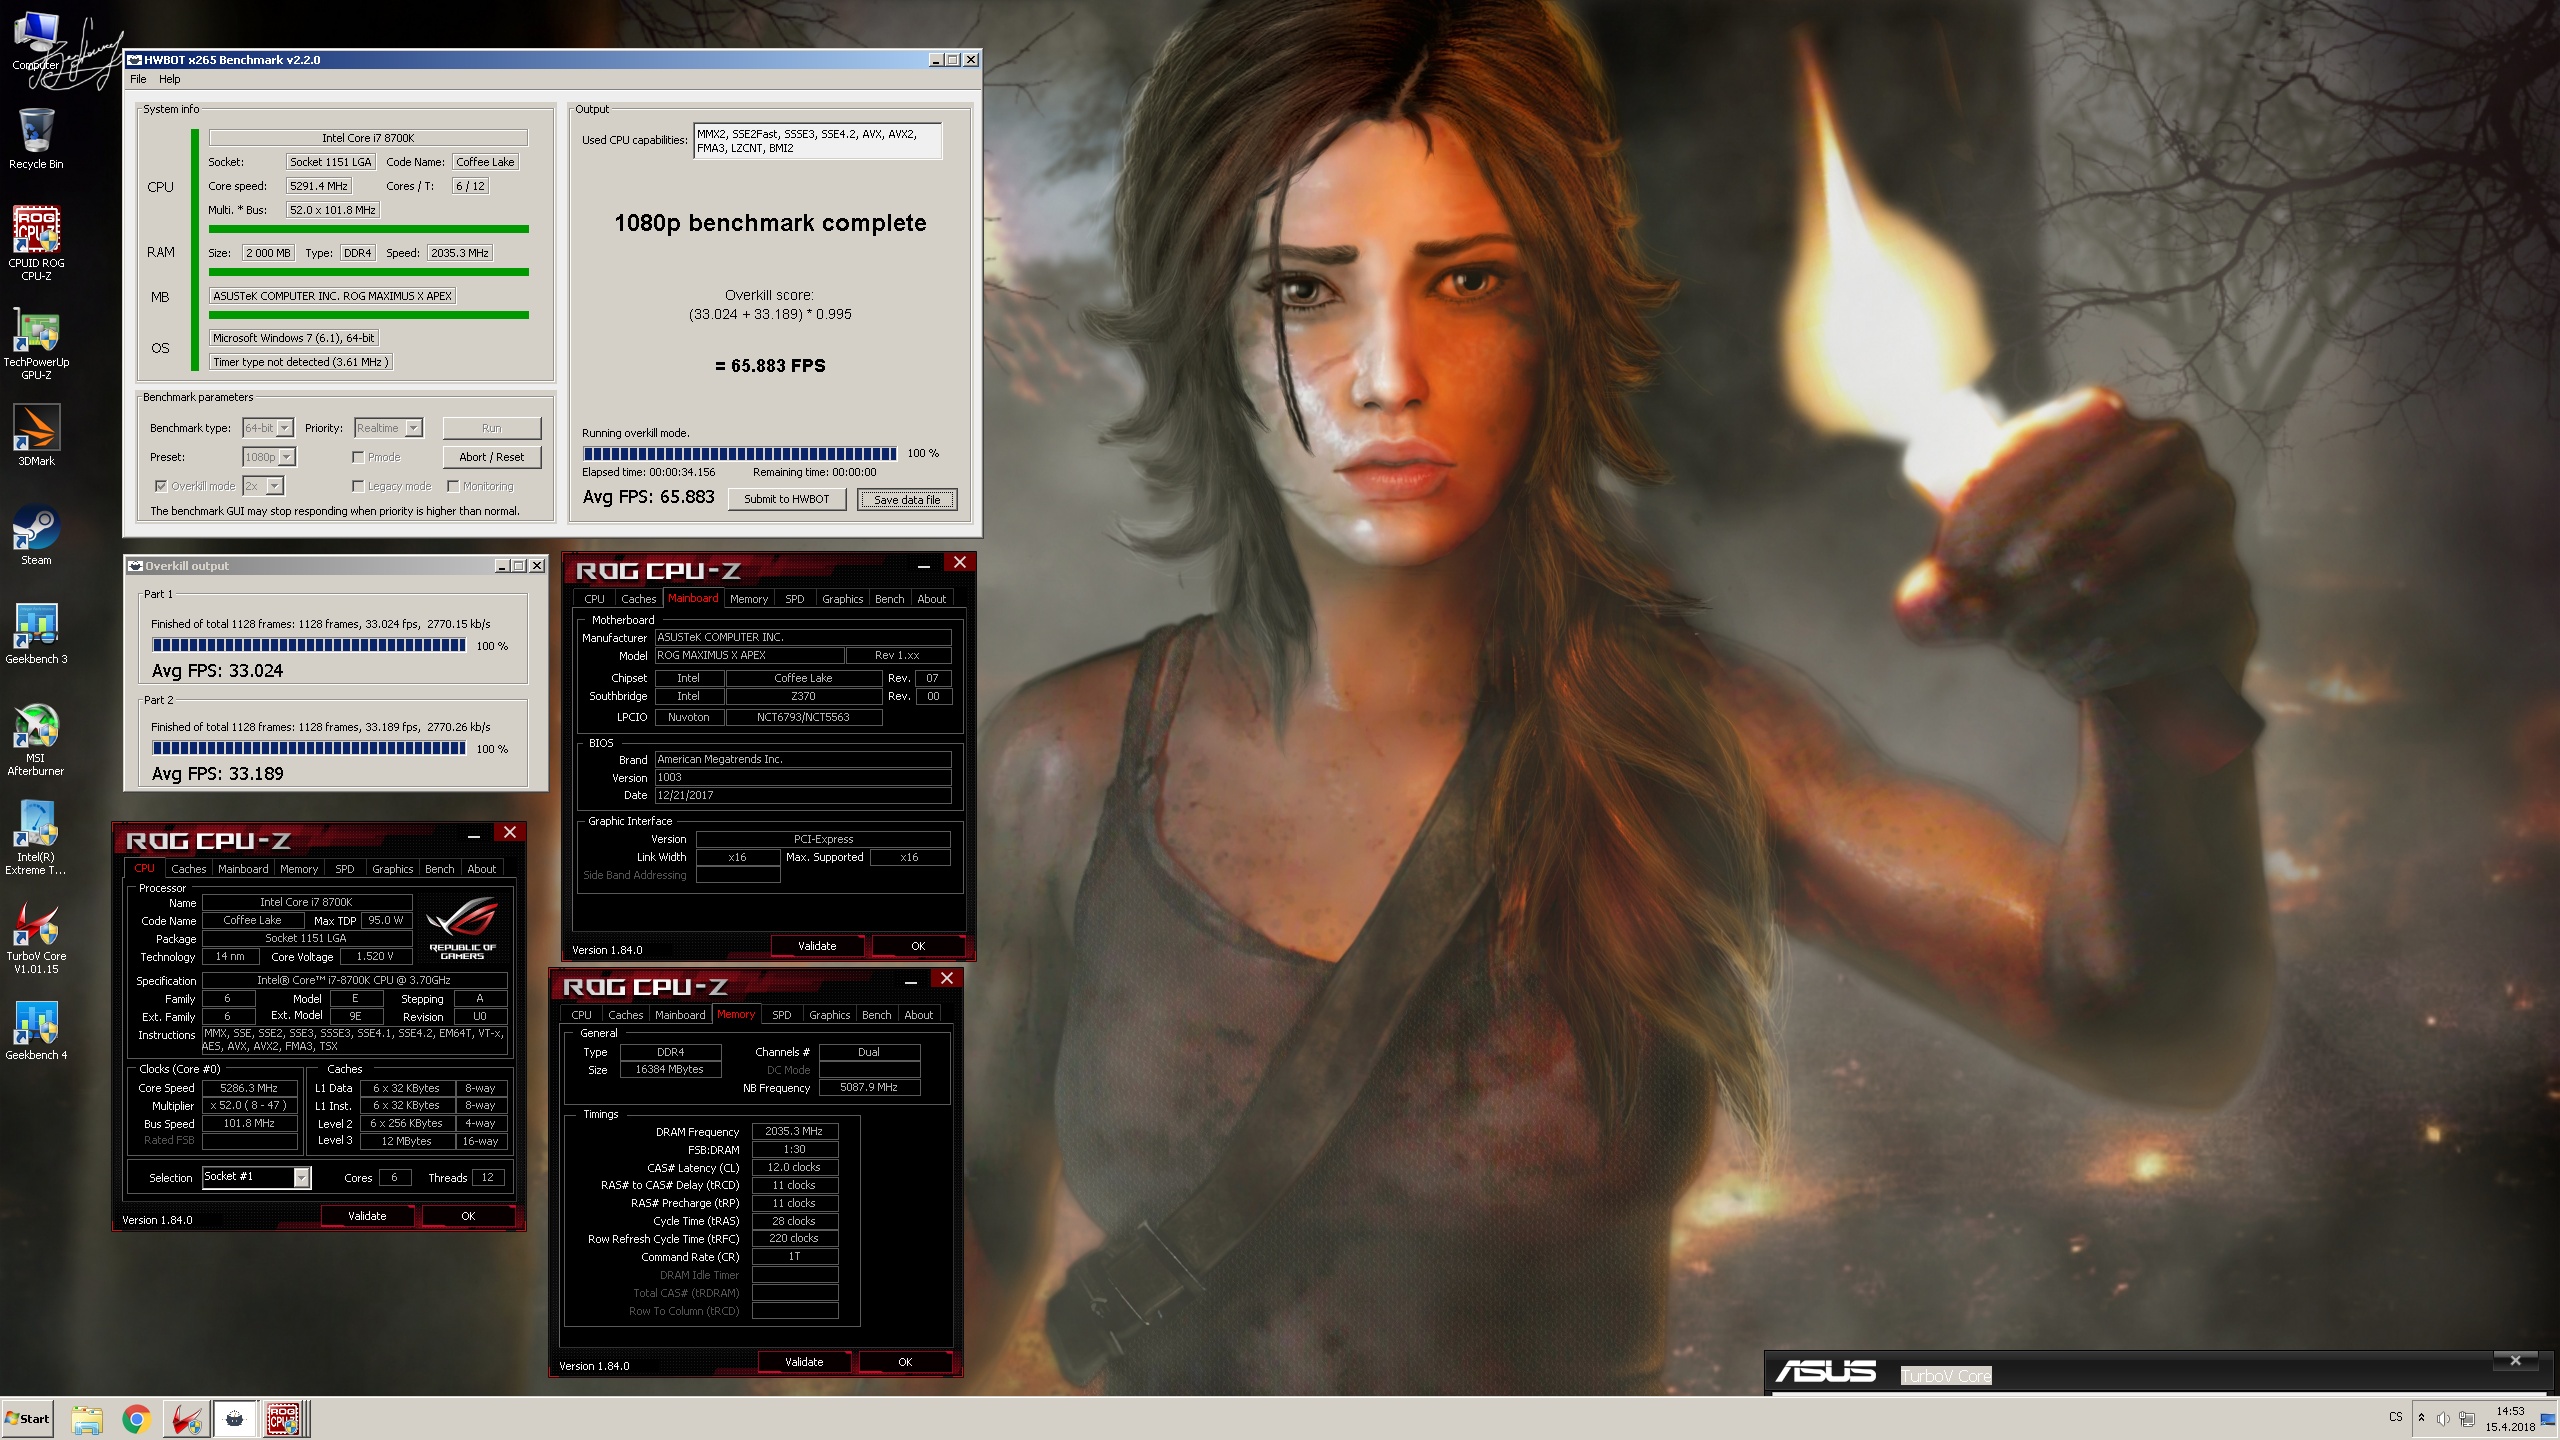Open SPD tab in CPU-Z Memory window
The height and width of the screenshot is (1440, 2560).
point(782,1014)
